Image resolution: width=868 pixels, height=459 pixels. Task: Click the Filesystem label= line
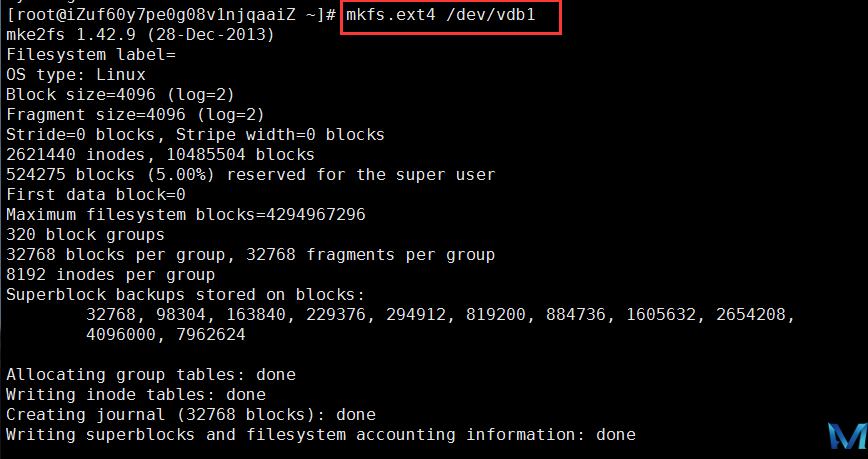click(91, 55)
